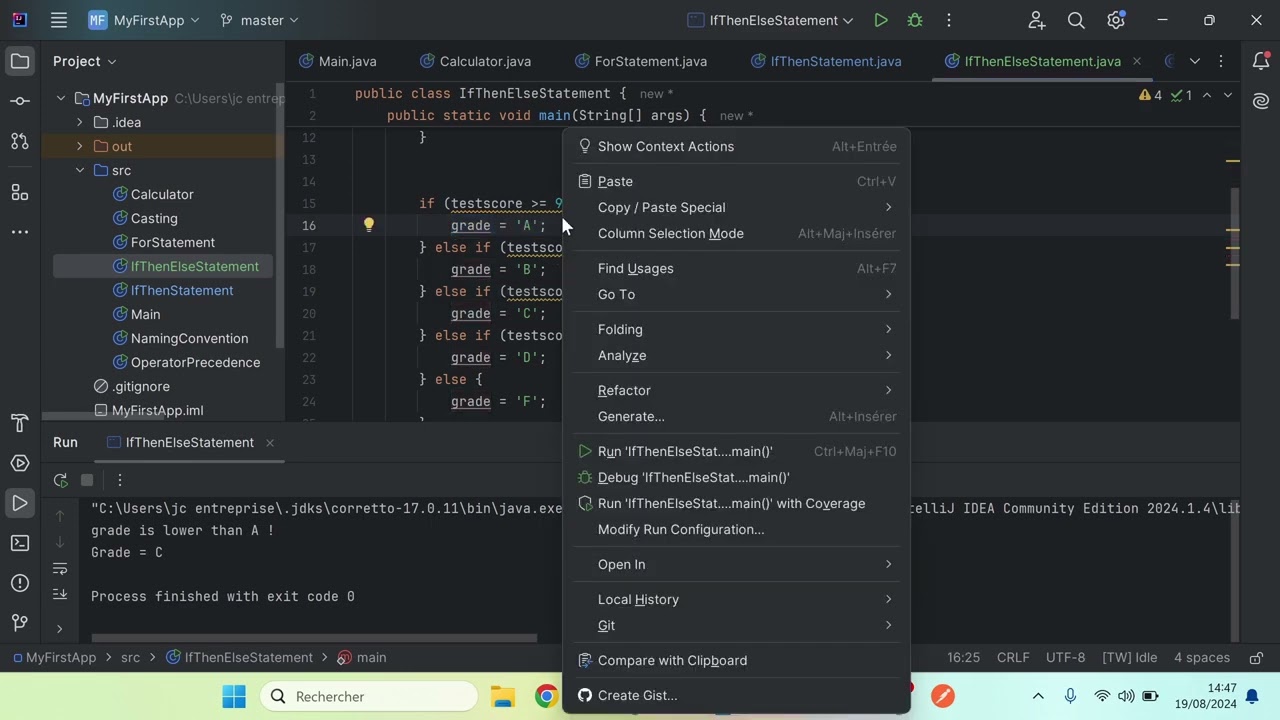Open IDE settings gear icon
The width and height of the screenshot is (1280, 720).
(1116, 20)
